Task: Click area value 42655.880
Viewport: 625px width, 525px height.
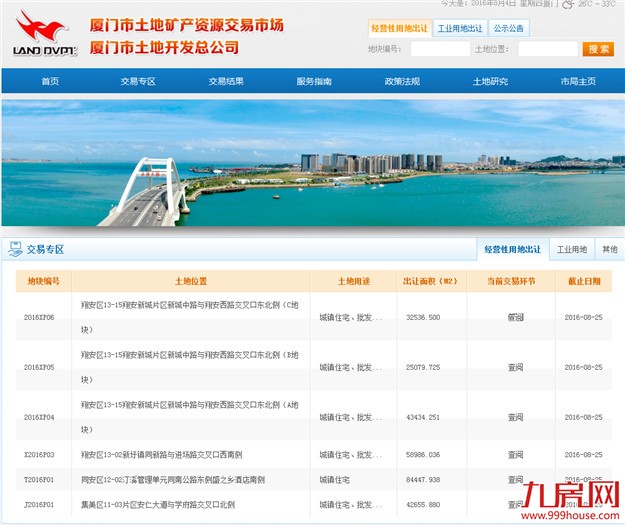Action: [423, 505]
